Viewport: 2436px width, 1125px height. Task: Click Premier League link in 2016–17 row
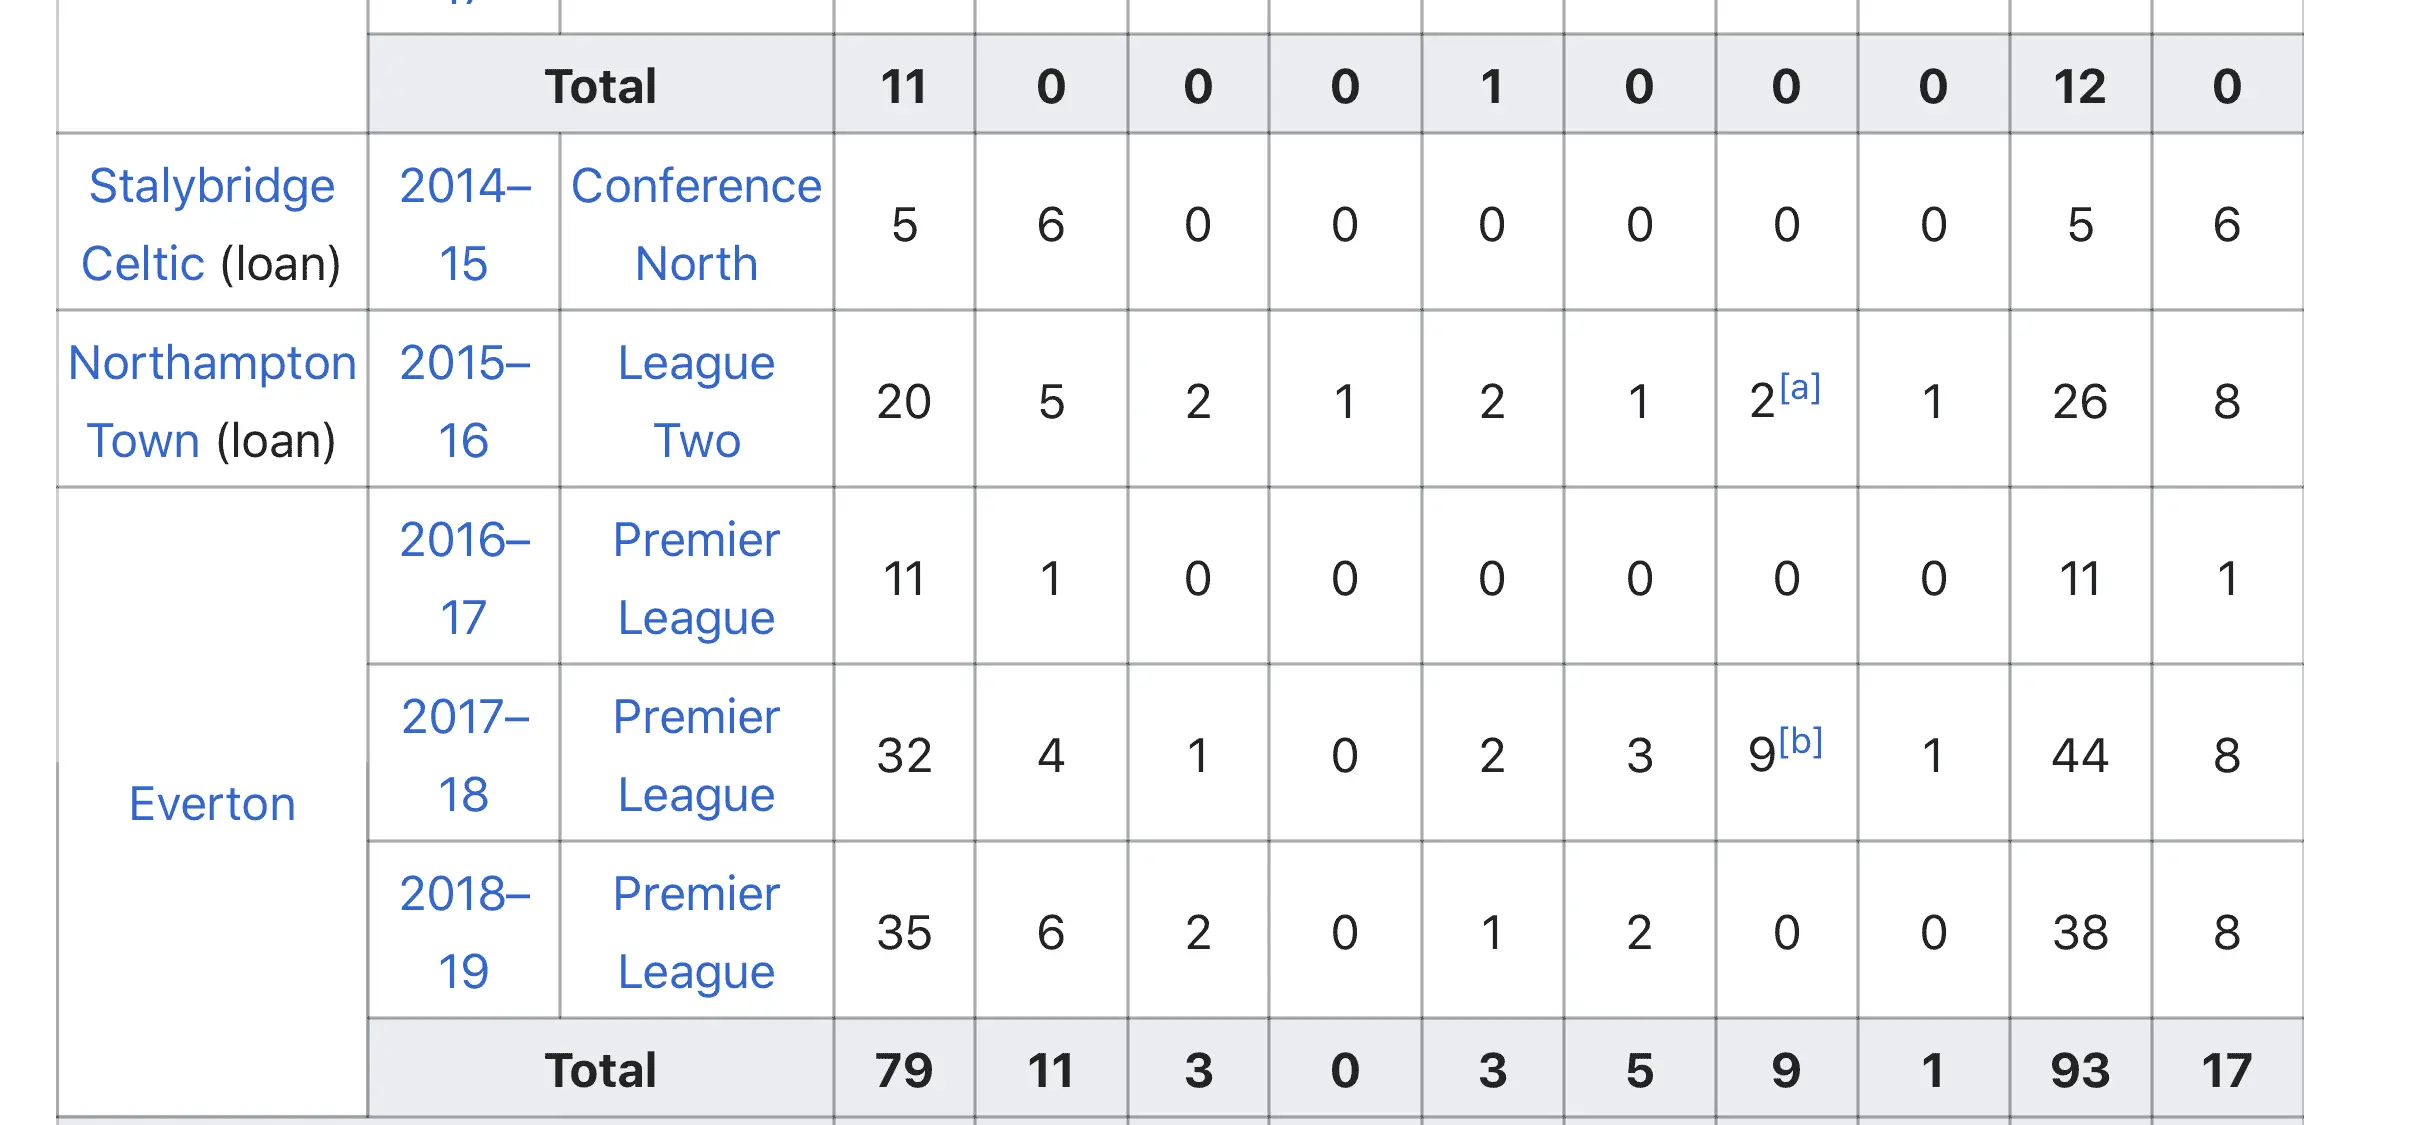[696, 578]
